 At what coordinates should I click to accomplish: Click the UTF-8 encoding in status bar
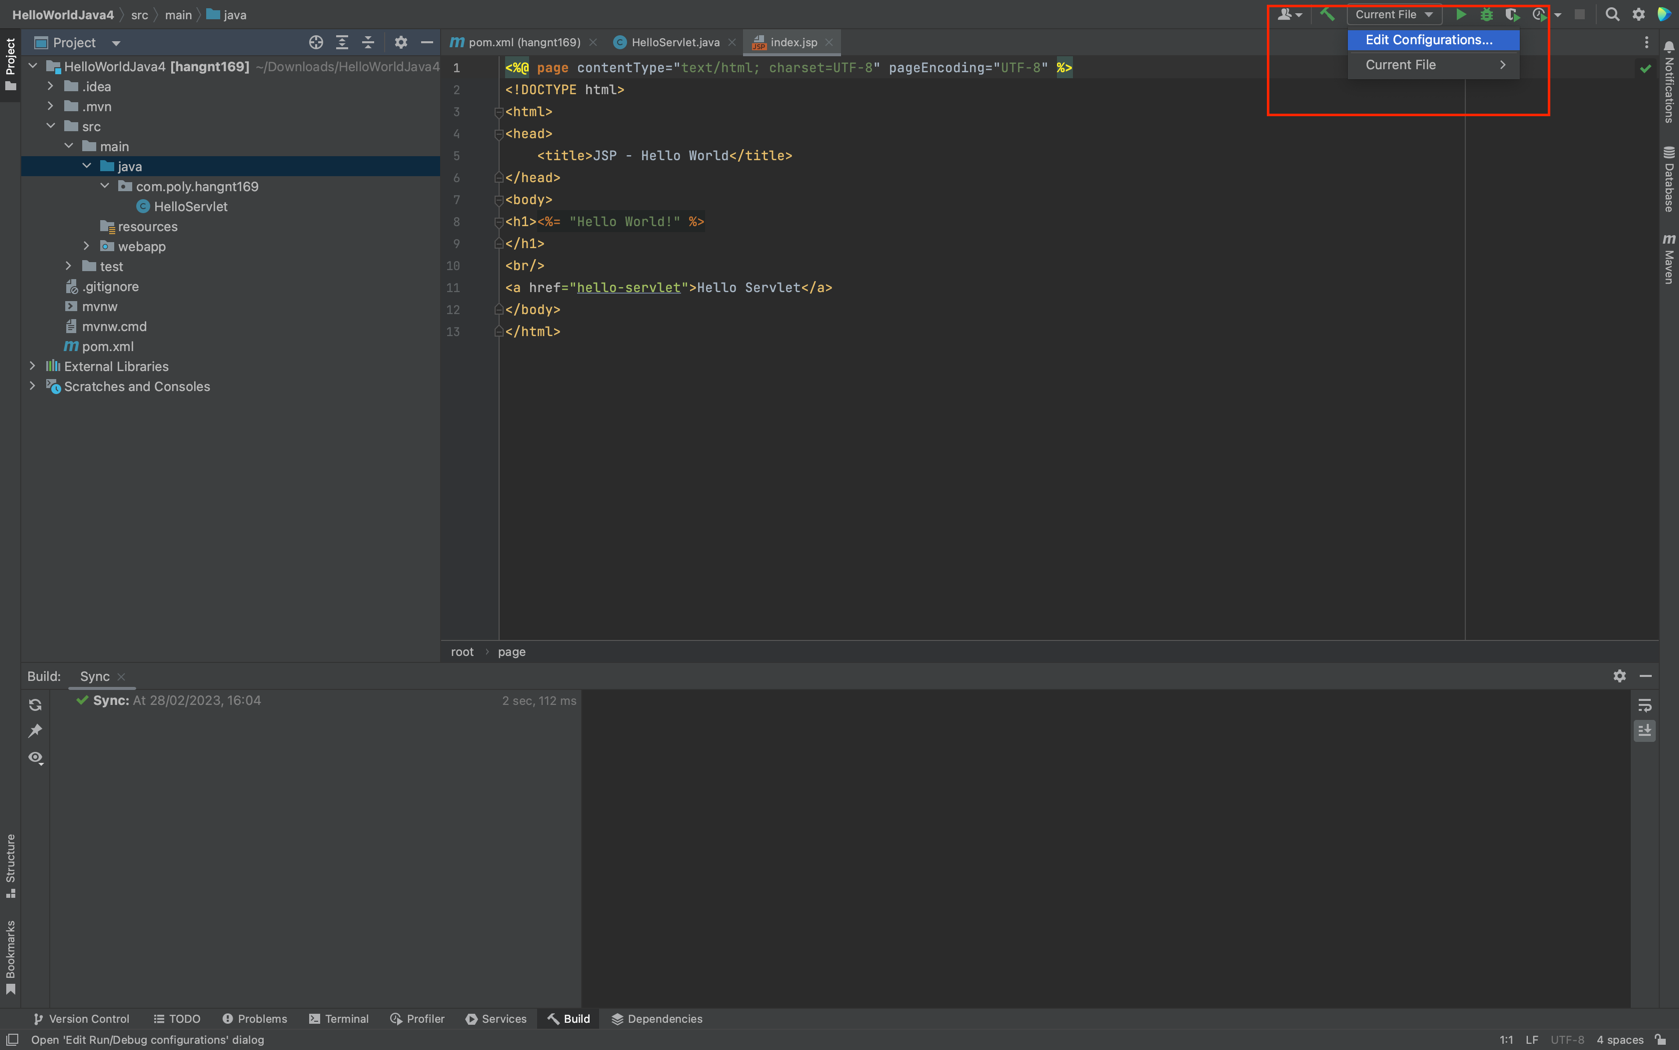1568,1040
